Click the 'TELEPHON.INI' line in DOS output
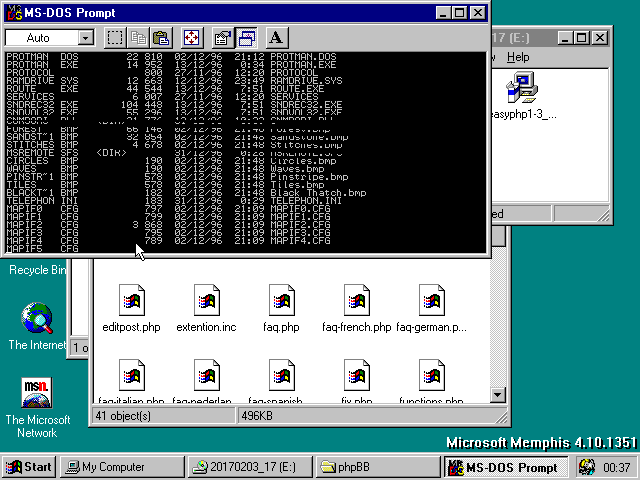640x480 pixels. 174,201
